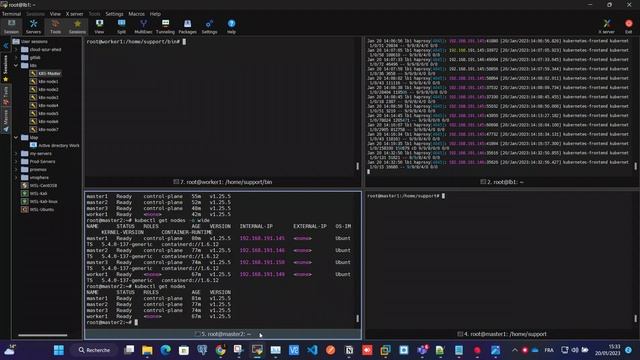
Task: Open the Tools toolbar icon
Action: click(56, 26)
